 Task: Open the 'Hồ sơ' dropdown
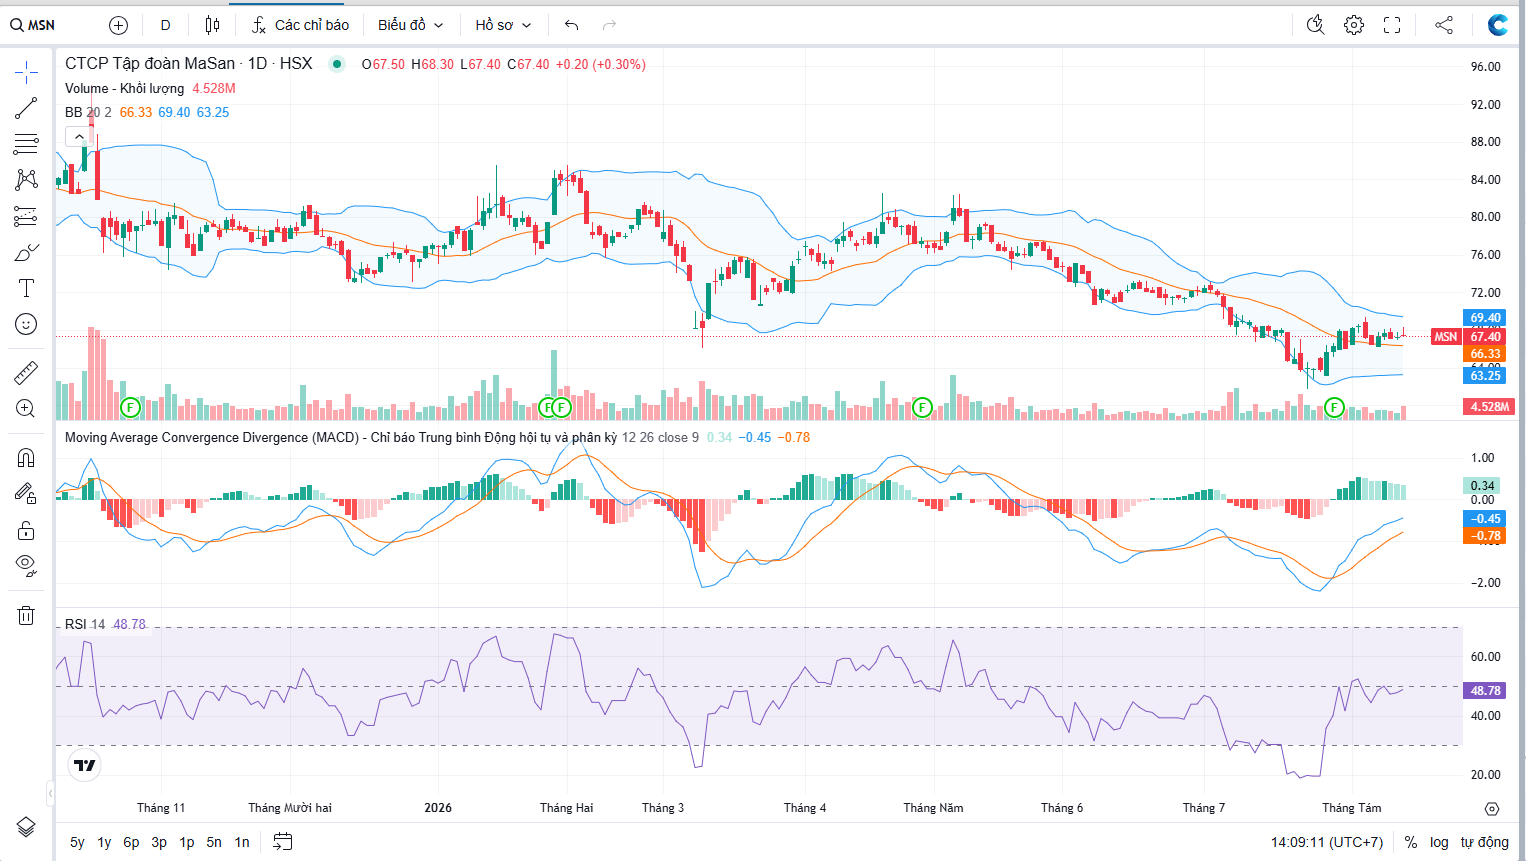click(x=503, y=25)
